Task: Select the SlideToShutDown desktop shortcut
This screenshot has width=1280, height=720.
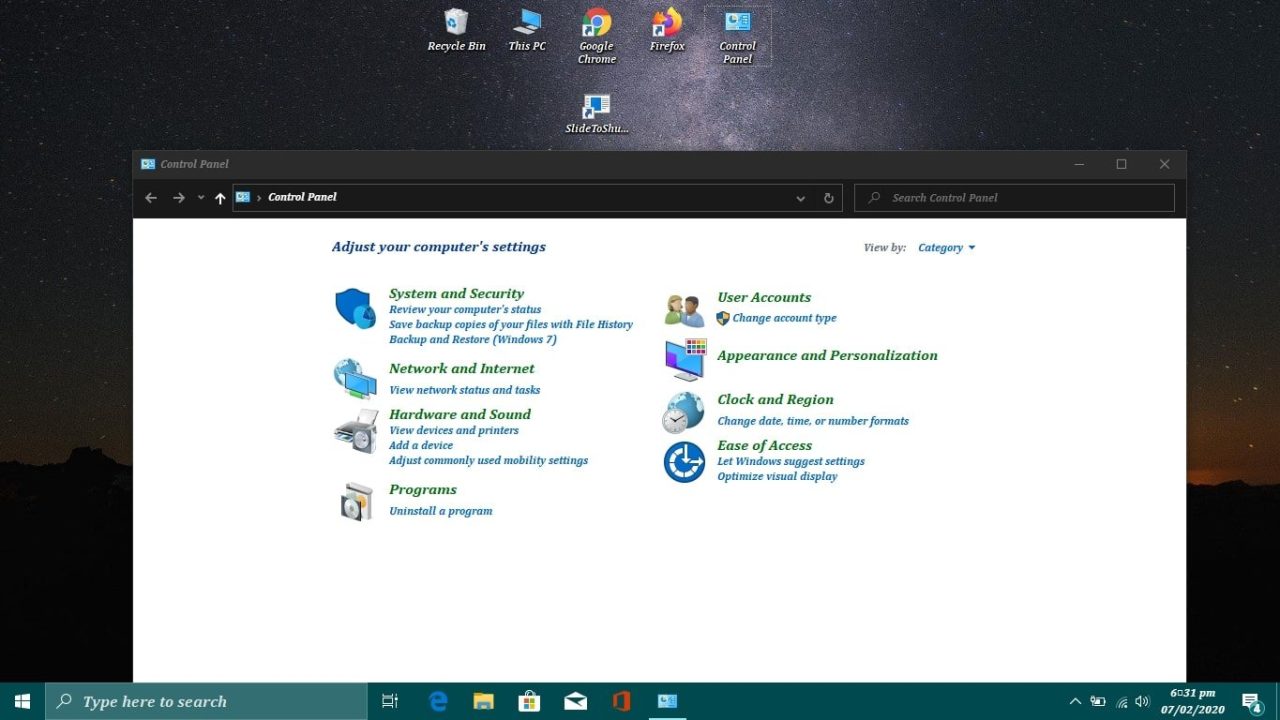Action: [597, 114]
